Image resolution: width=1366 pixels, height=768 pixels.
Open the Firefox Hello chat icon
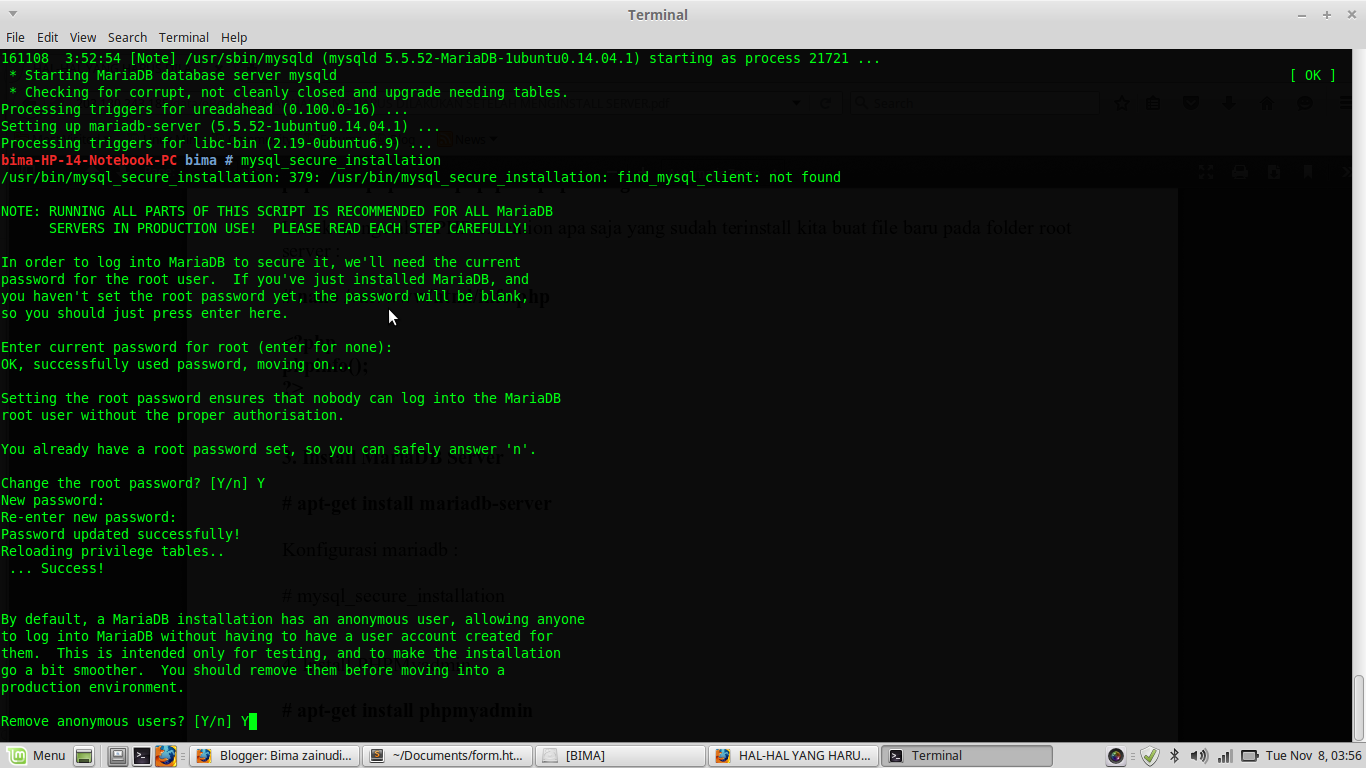click(1305, 103)
